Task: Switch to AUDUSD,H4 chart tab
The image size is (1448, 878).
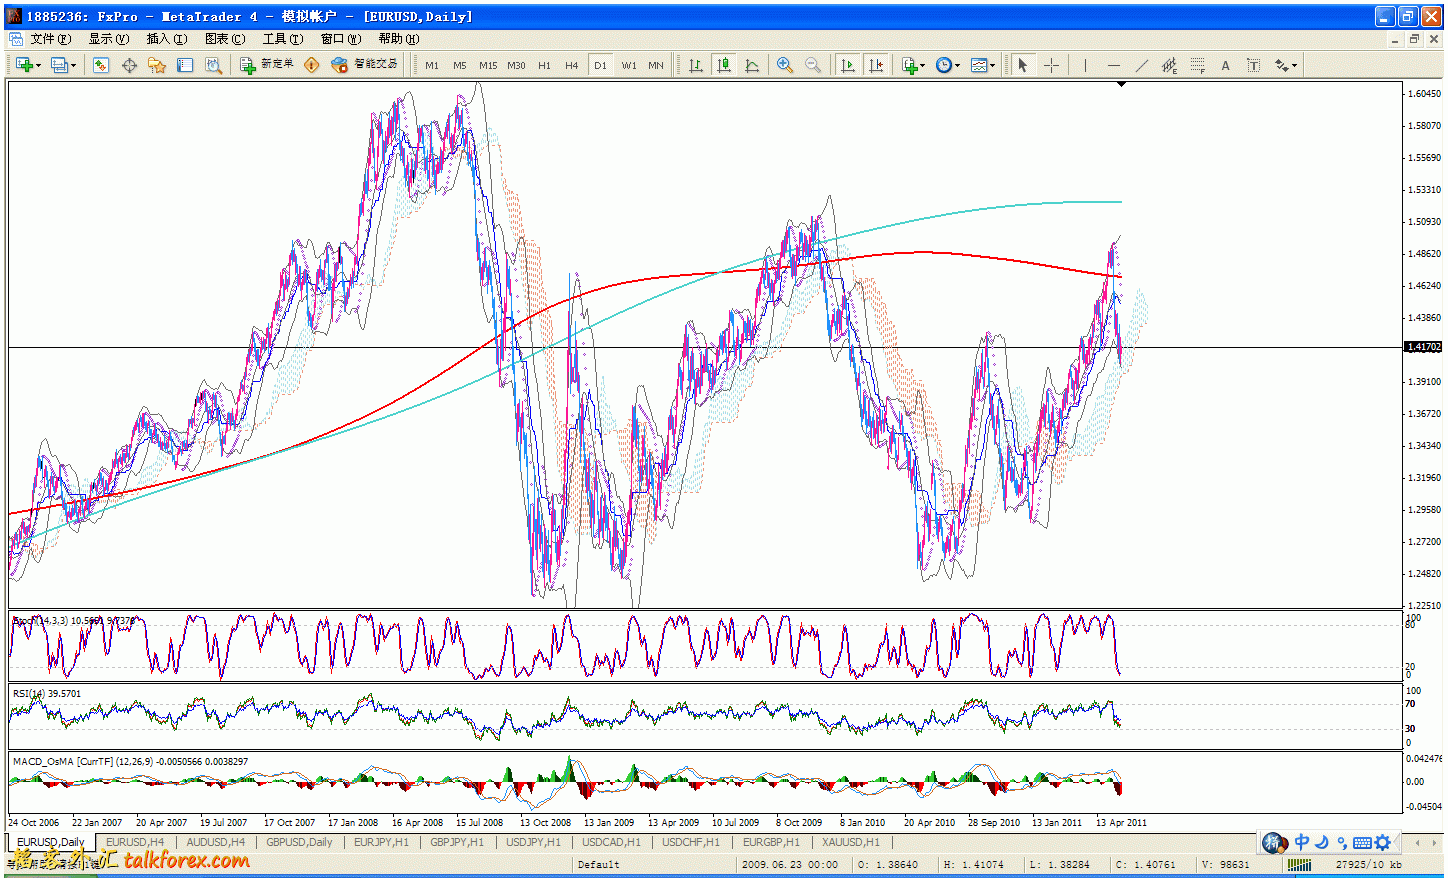Action: click(215, 842)
